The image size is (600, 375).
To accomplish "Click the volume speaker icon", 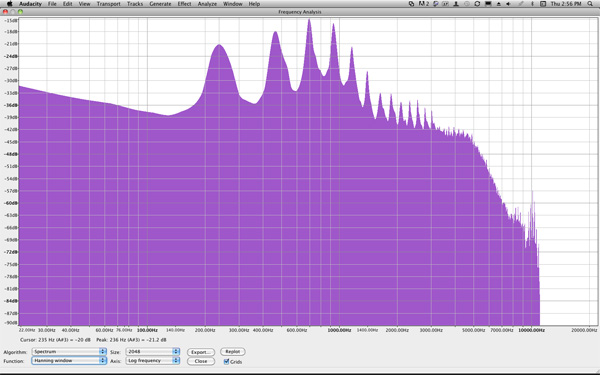I will pos(509,4).
